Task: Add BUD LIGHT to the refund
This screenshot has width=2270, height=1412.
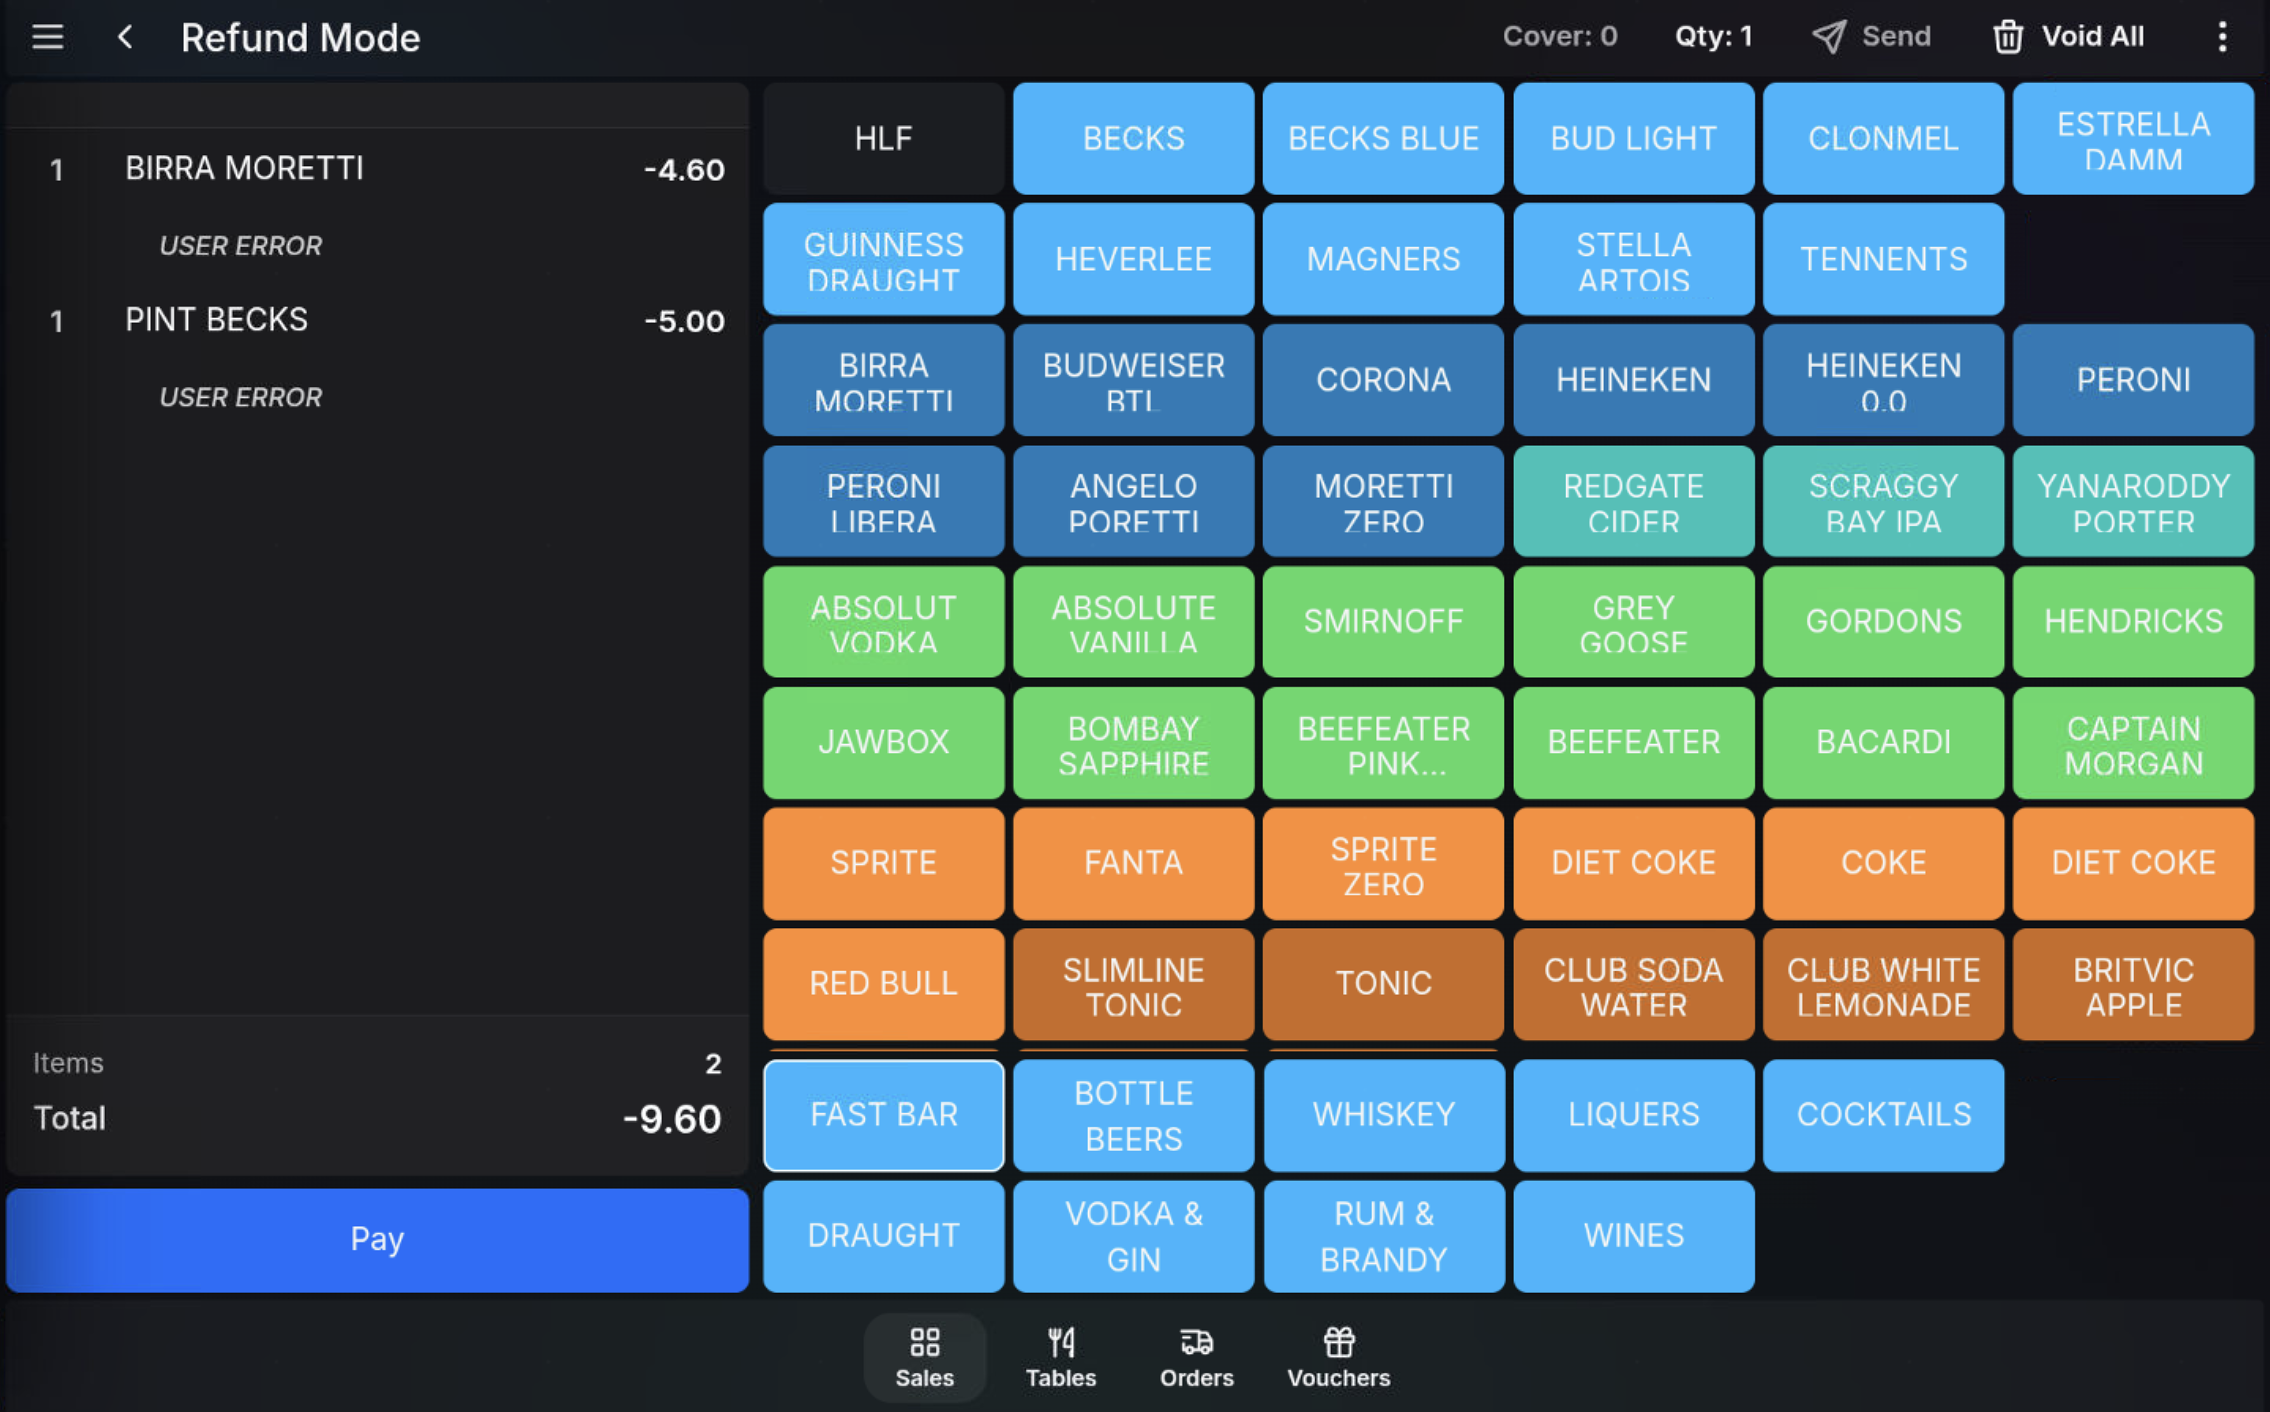Action: pos(1633,138)
